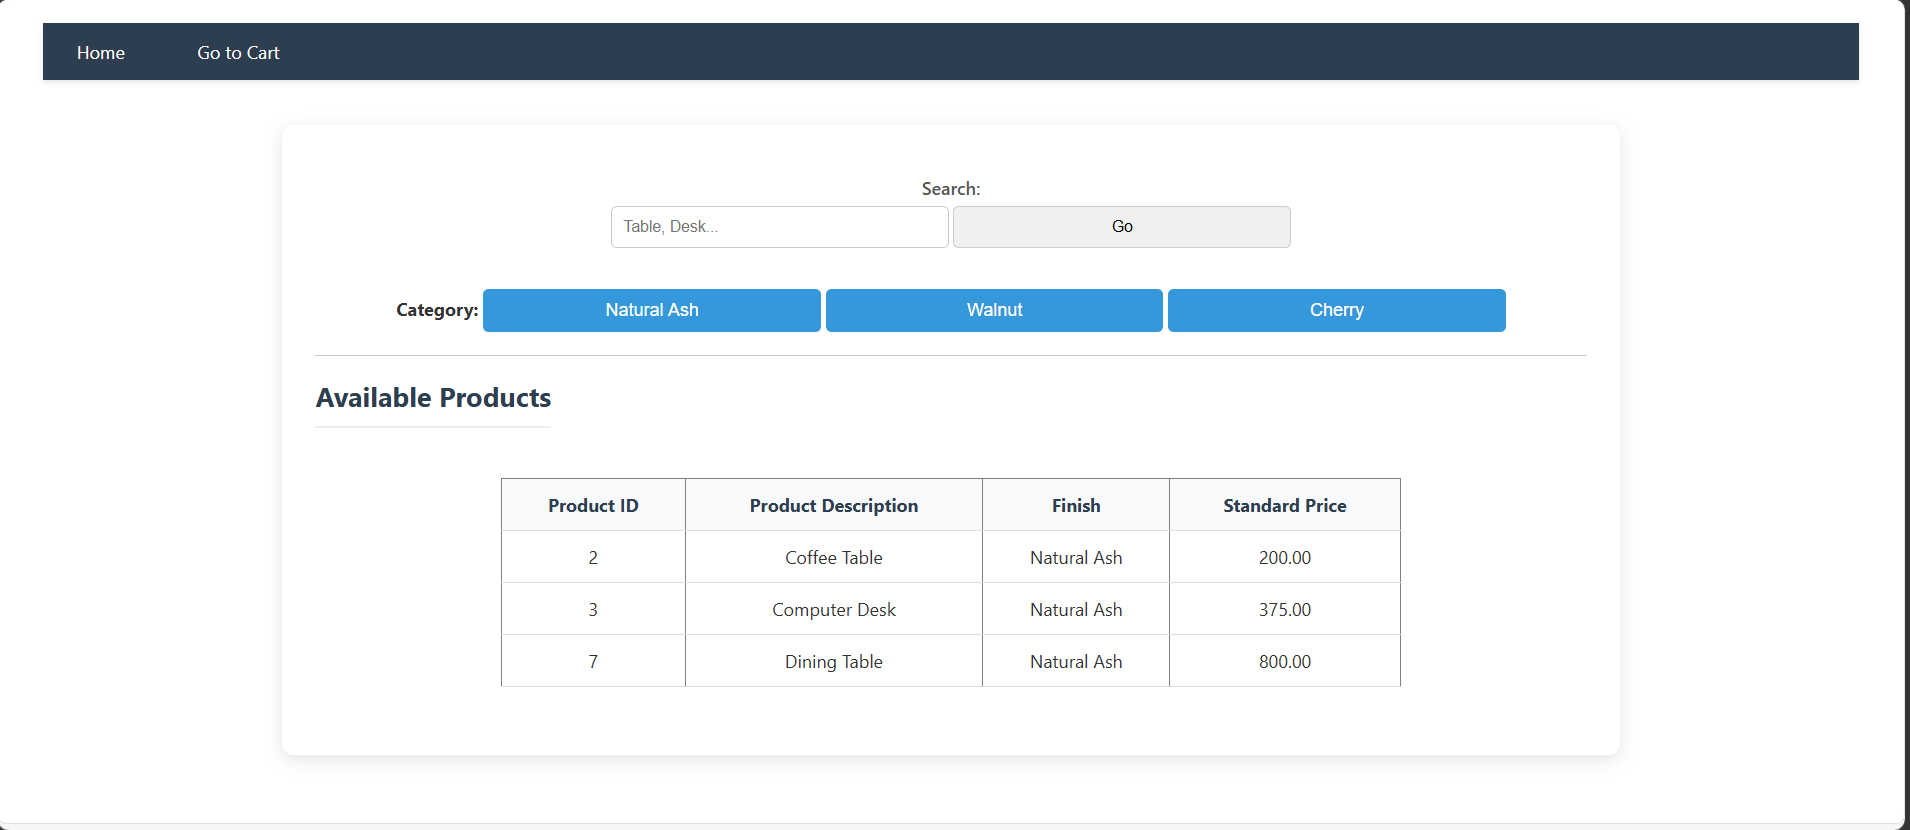Open the Home navigation link
This screenshot has height=830, width=1910.
101,53
